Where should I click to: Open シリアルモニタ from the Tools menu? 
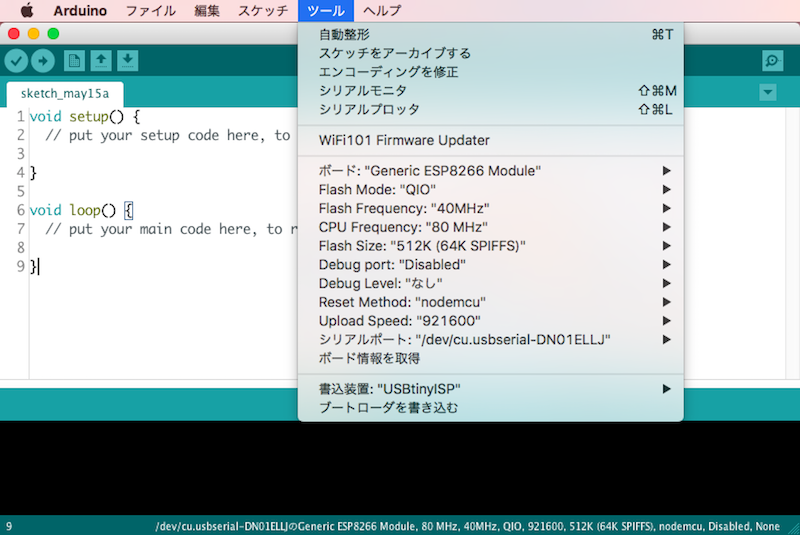[x=490, y=91]
